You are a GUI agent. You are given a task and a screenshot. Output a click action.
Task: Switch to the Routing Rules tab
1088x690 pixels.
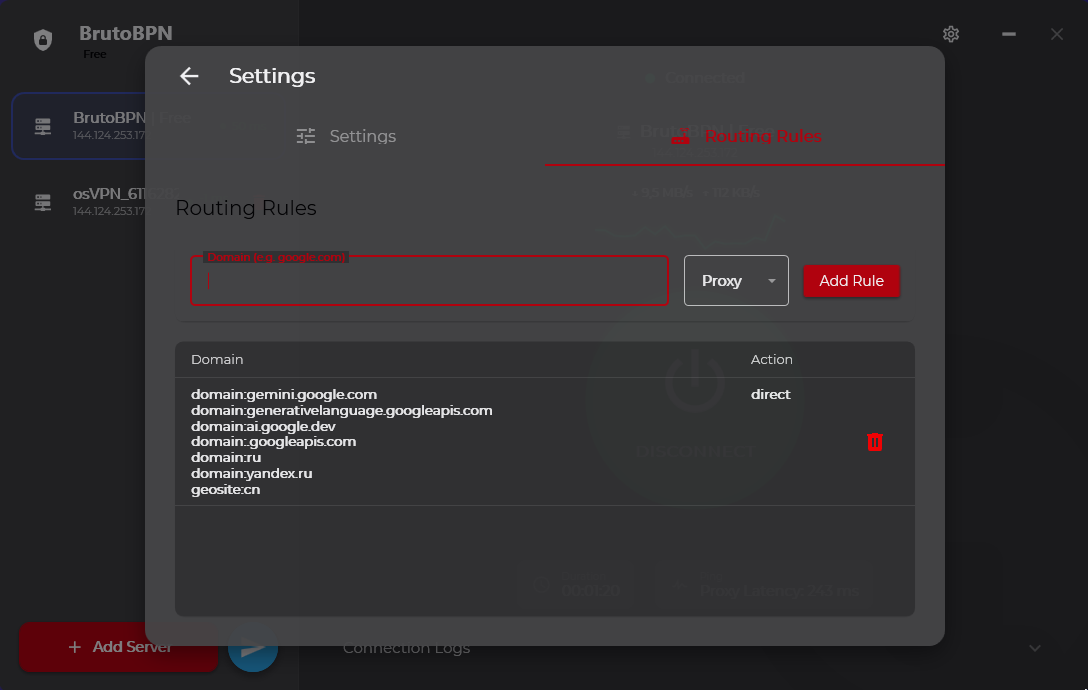[745, 136]
